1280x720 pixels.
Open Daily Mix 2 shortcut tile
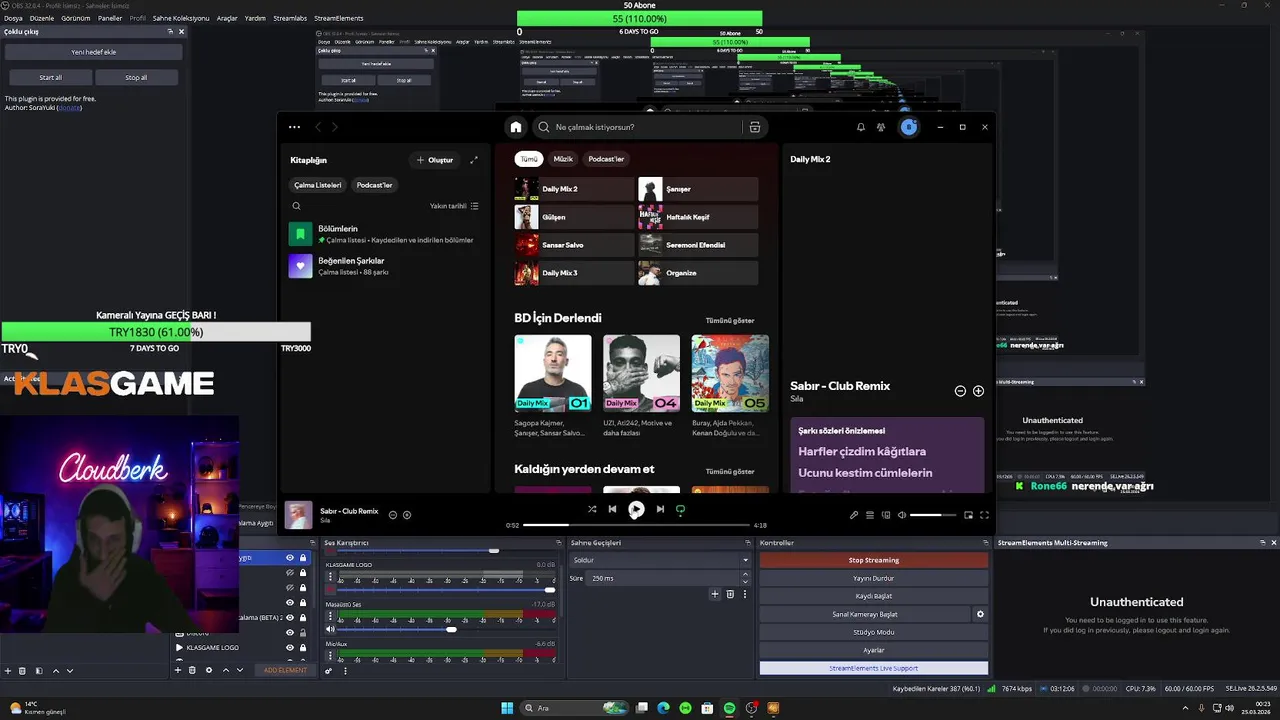[574, 189]
